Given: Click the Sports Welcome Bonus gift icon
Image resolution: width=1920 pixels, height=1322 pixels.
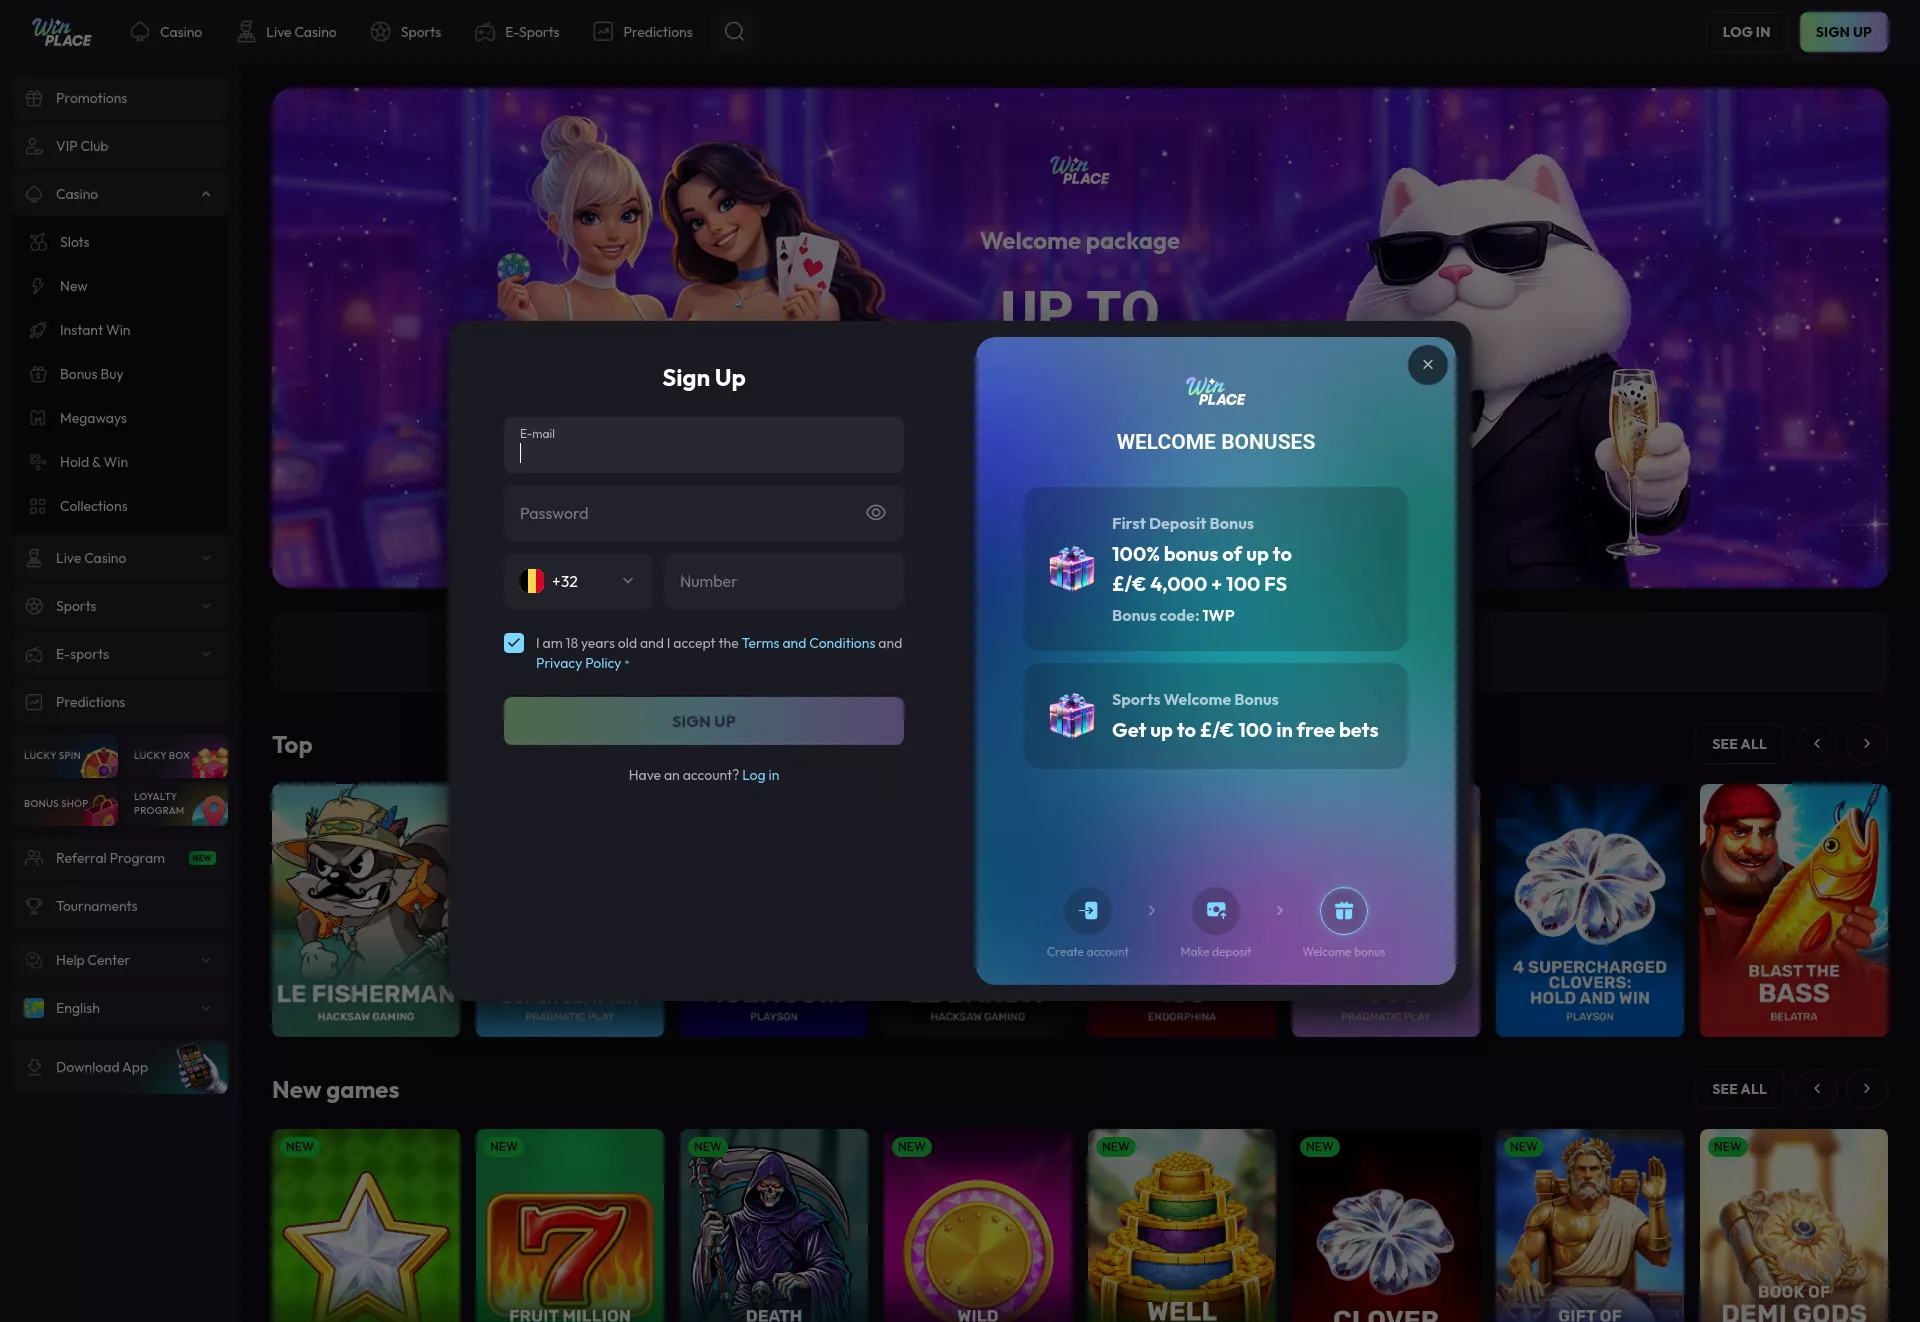Looking at the screenshot, I should click(x=1072, y=716).
